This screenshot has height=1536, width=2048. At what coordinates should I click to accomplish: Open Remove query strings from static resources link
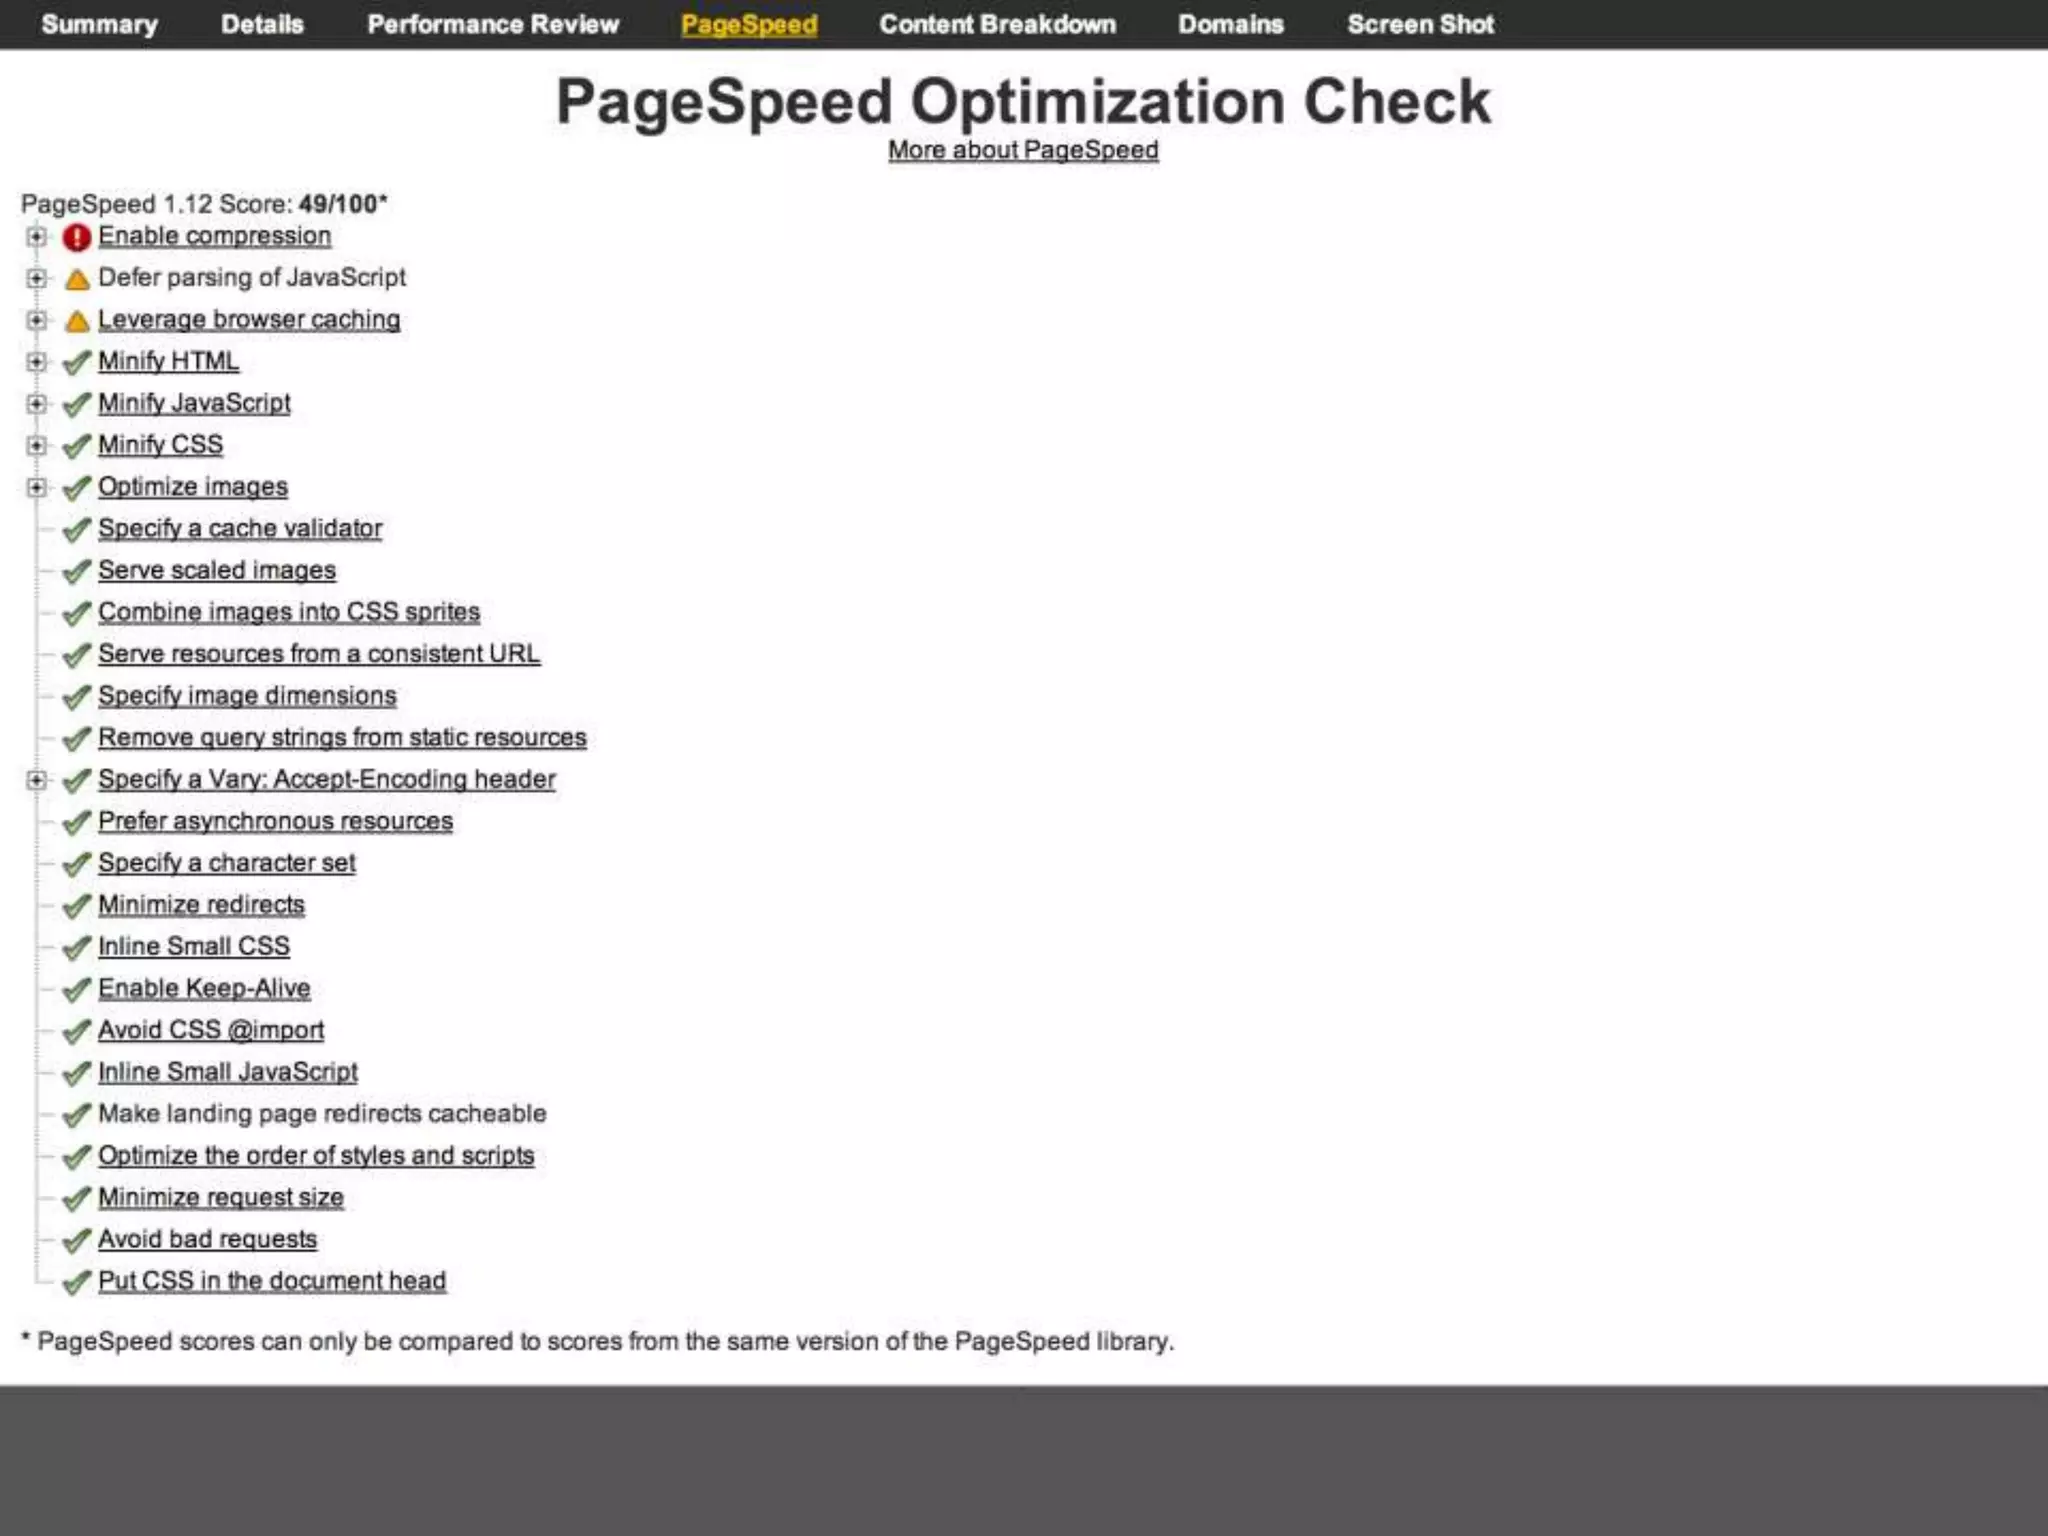pyautogui.click(x=342, y=738)
